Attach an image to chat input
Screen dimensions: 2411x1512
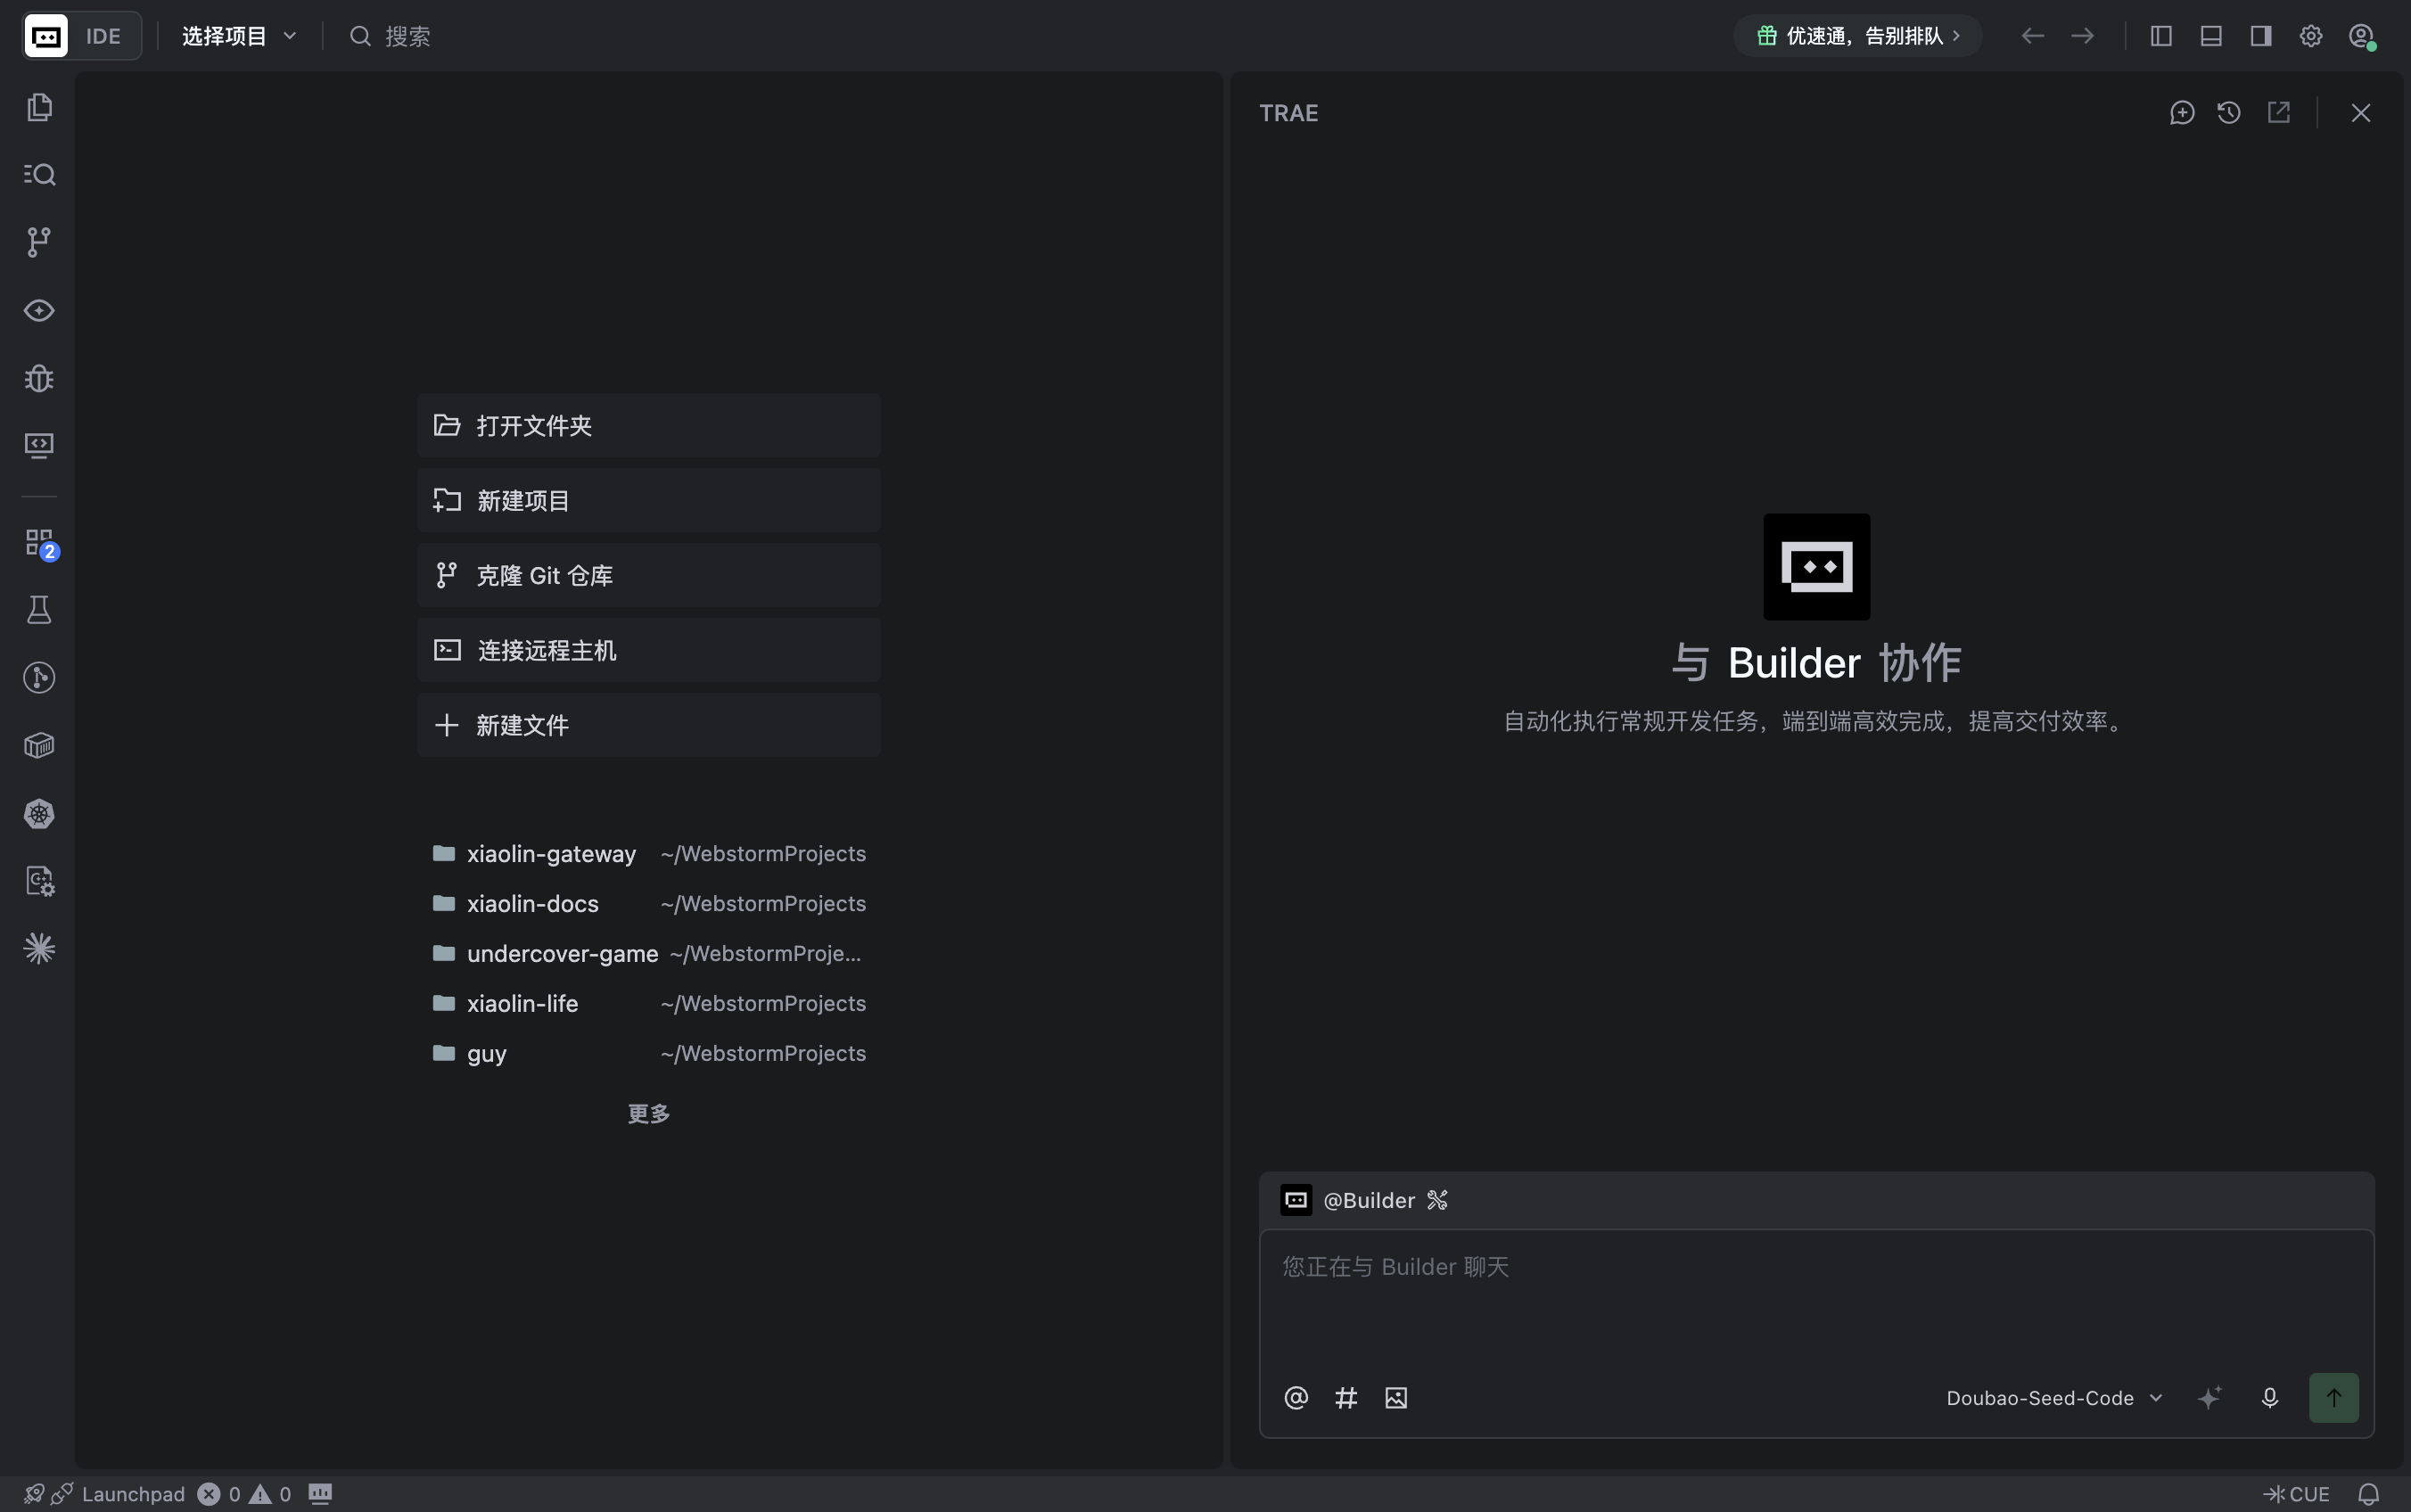pos(1396,1398)
